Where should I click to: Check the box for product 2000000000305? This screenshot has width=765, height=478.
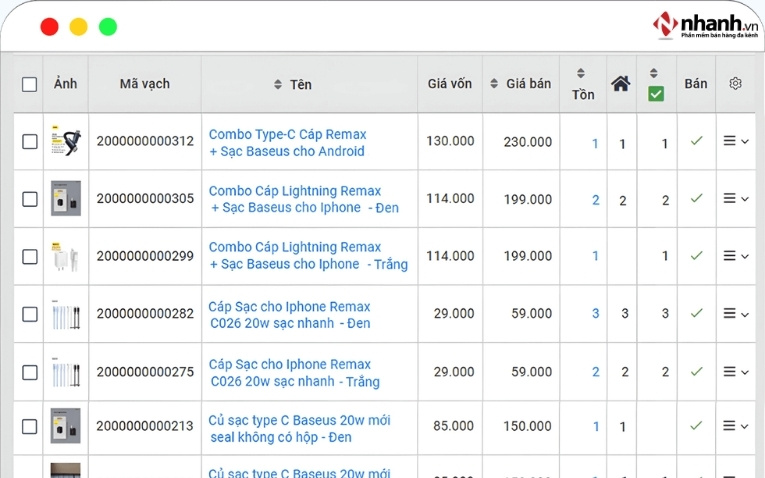click(x=30, y=199)
